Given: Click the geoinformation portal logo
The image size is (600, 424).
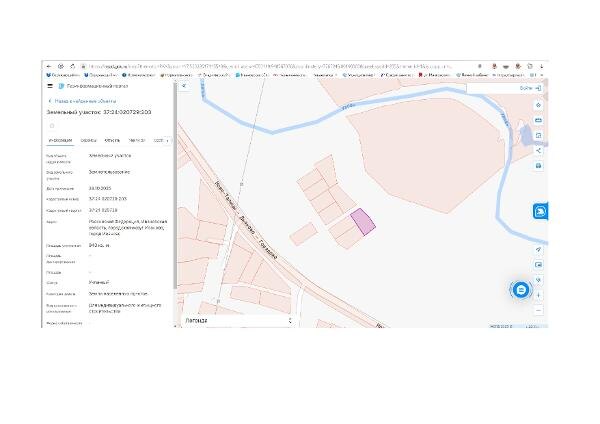Looking at the screenshot, I should (61, 86).
